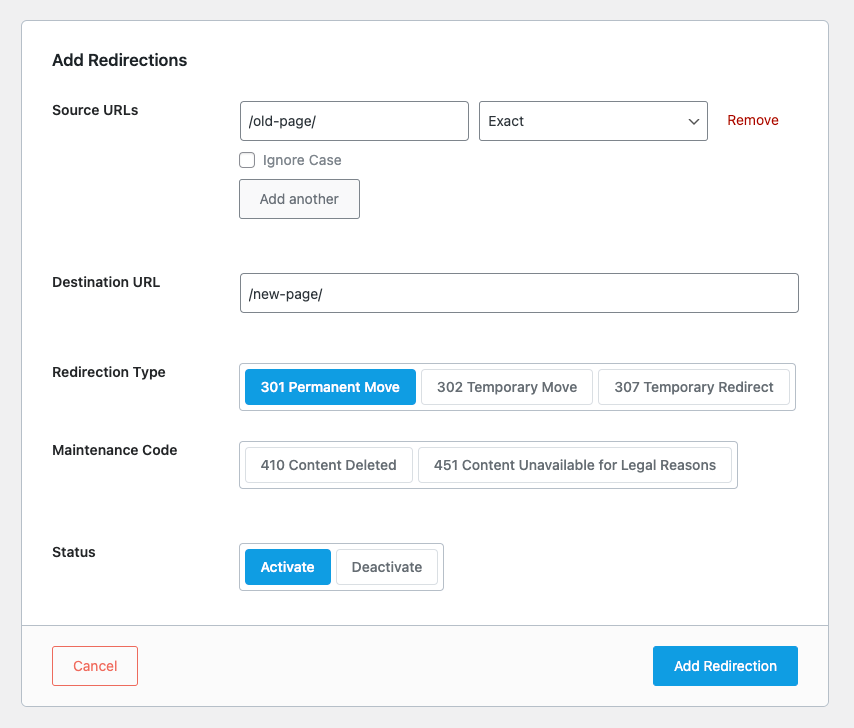
Task: Set status to Activate
Action: (288, 567)
